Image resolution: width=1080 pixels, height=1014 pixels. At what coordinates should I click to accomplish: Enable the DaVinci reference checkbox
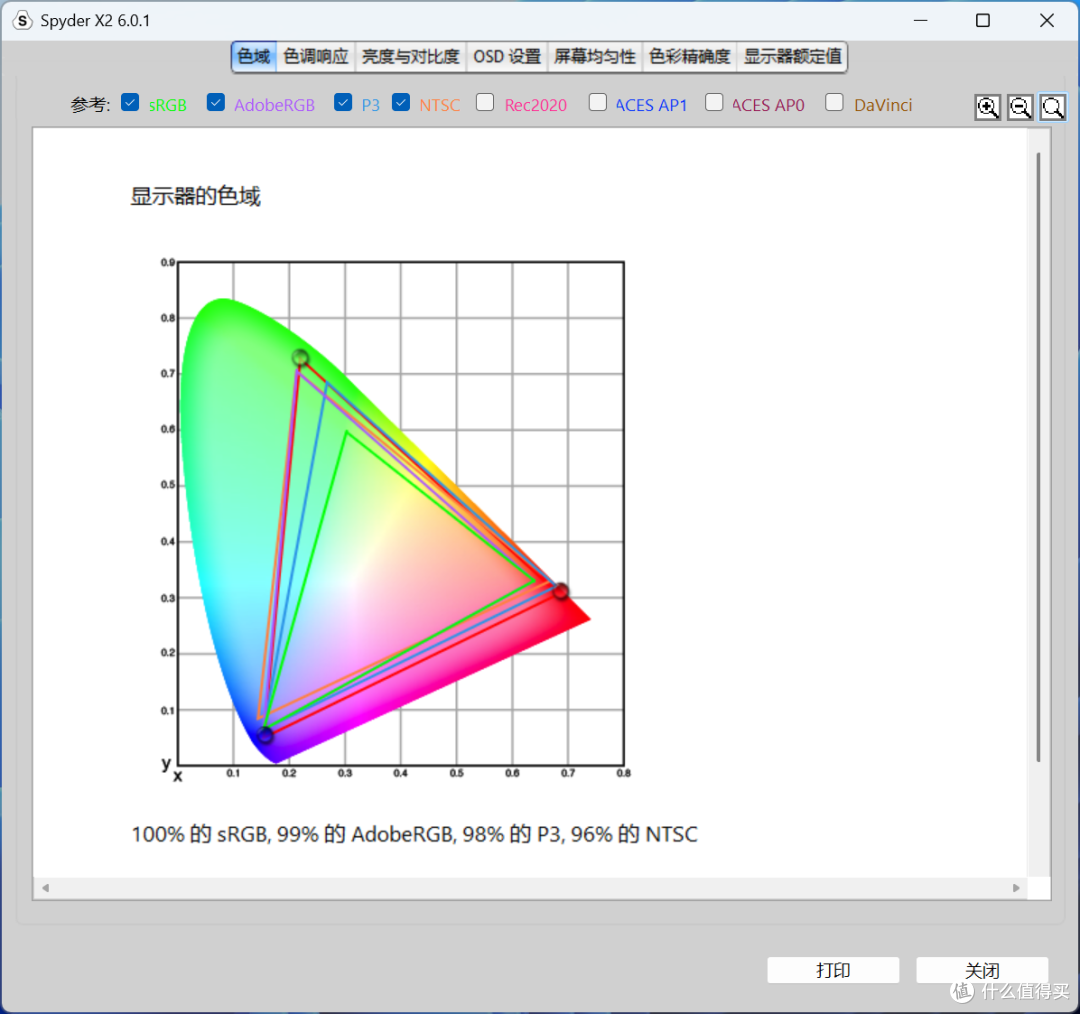(x=834, y=102)
